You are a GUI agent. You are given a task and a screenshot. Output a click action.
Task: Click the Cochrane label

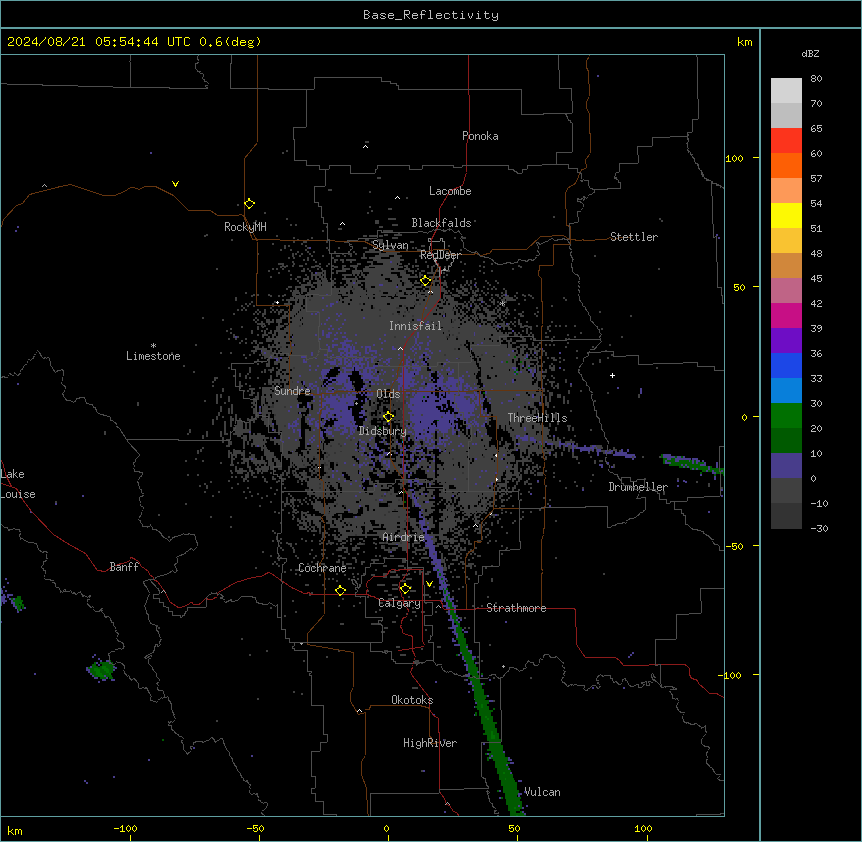[322, 568]
